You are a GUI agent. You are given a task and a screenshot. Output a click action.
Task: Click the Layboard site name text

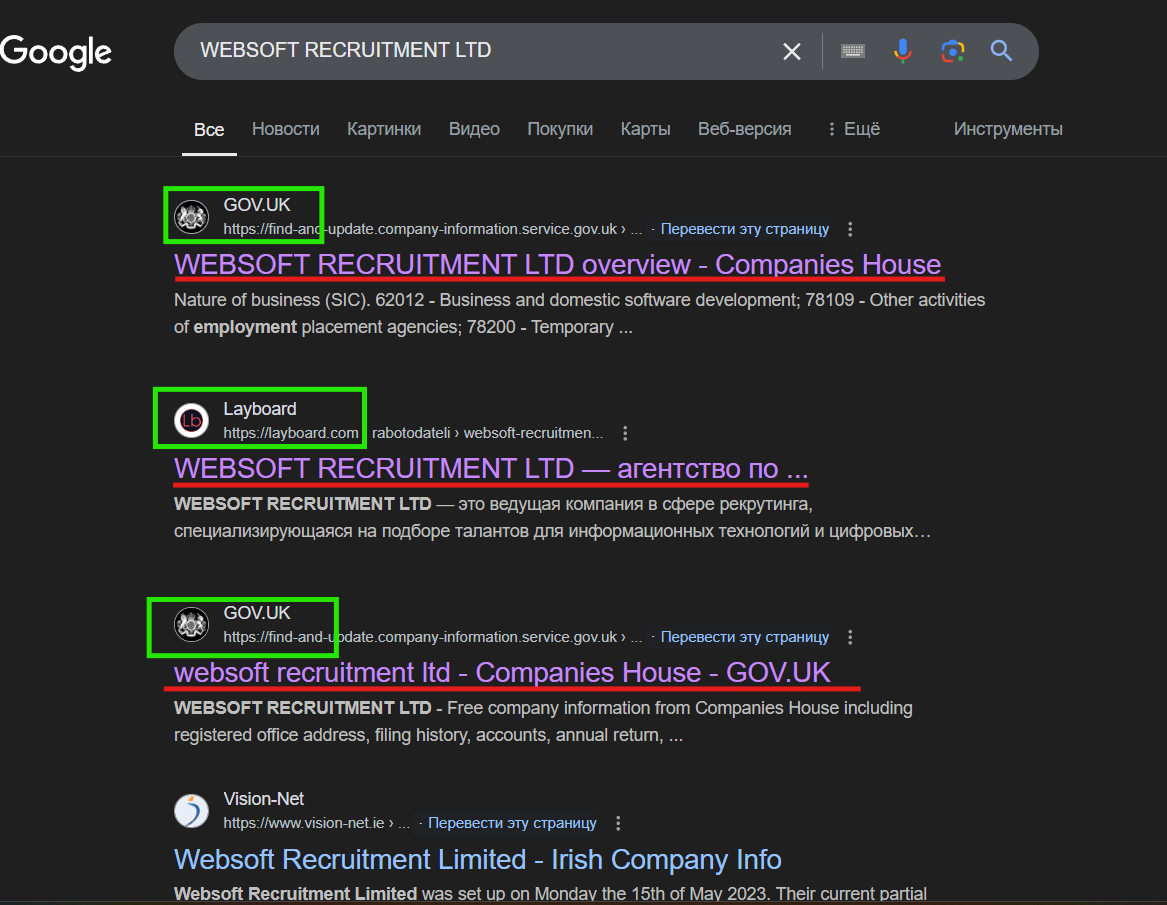coord(260,409)
